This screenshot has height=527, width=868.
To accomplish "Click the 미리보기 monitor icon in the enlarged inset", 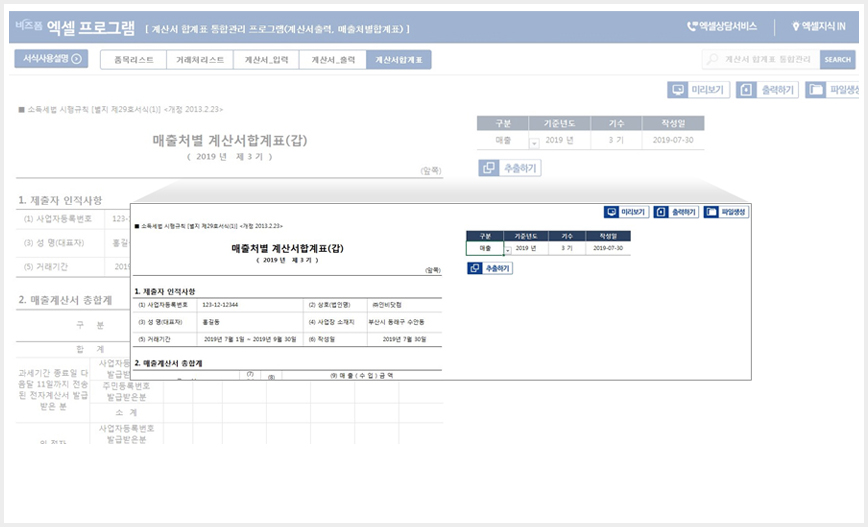I will (x=611, y=212).
